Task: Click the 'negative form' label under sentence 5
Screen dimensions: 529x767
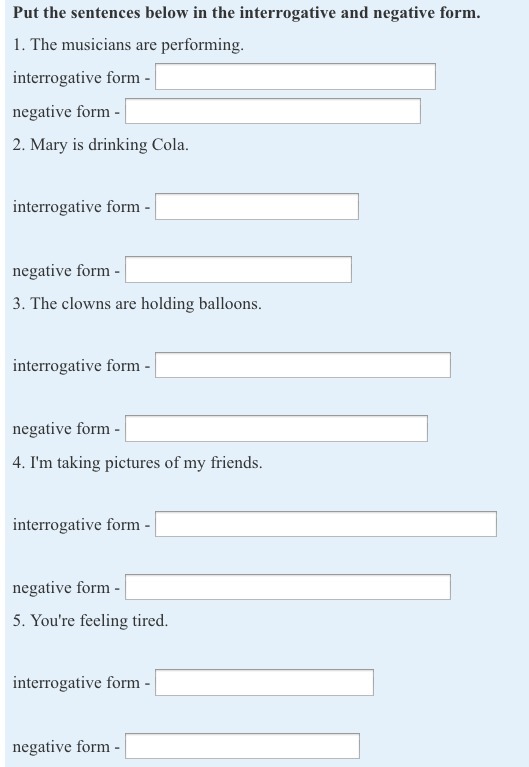Action: (x=61, y=747)
